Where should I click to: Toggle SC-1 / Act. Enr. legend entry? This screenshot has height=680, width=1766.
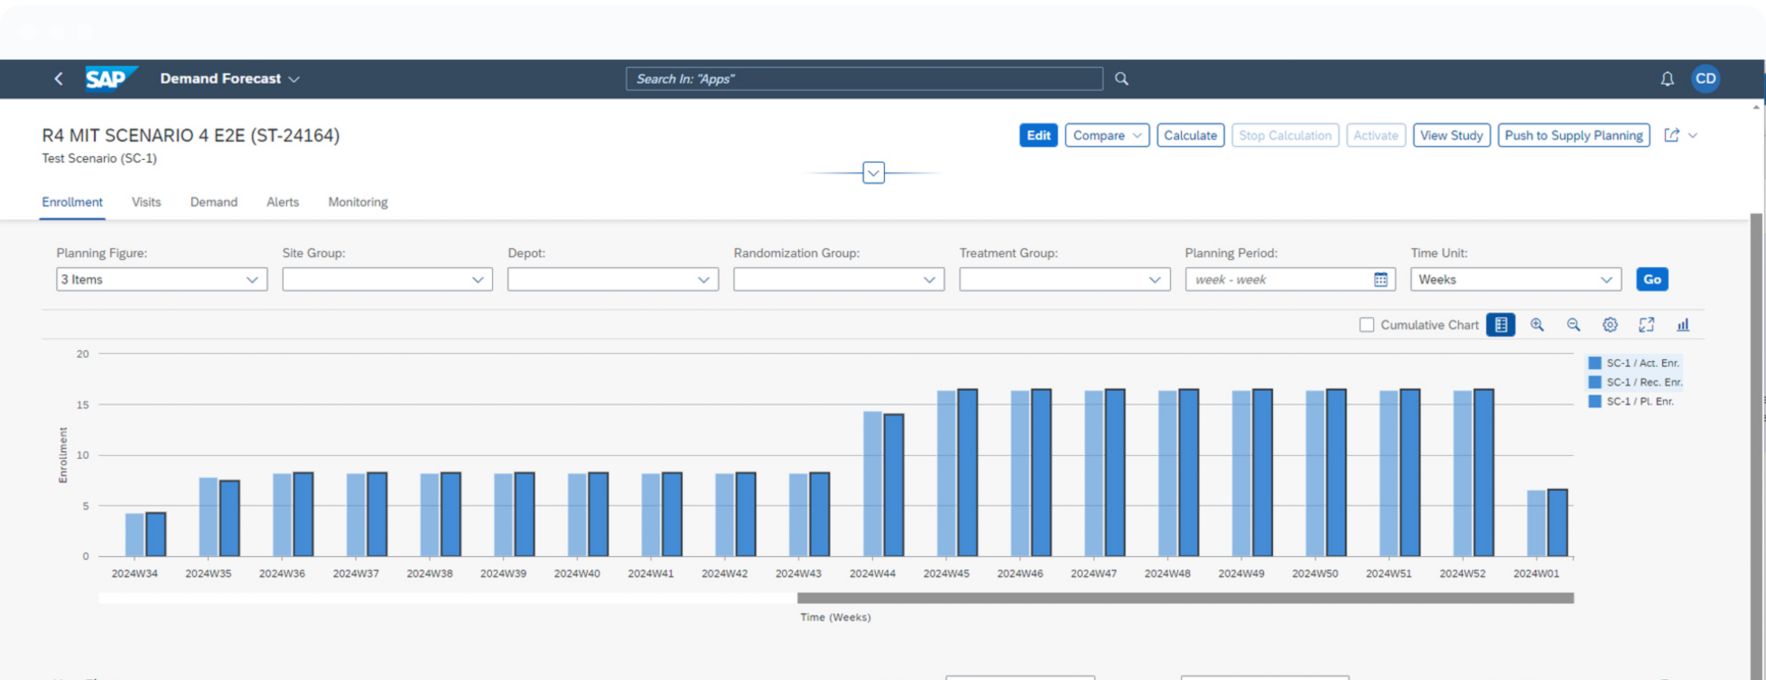(x=1634, y=363)
